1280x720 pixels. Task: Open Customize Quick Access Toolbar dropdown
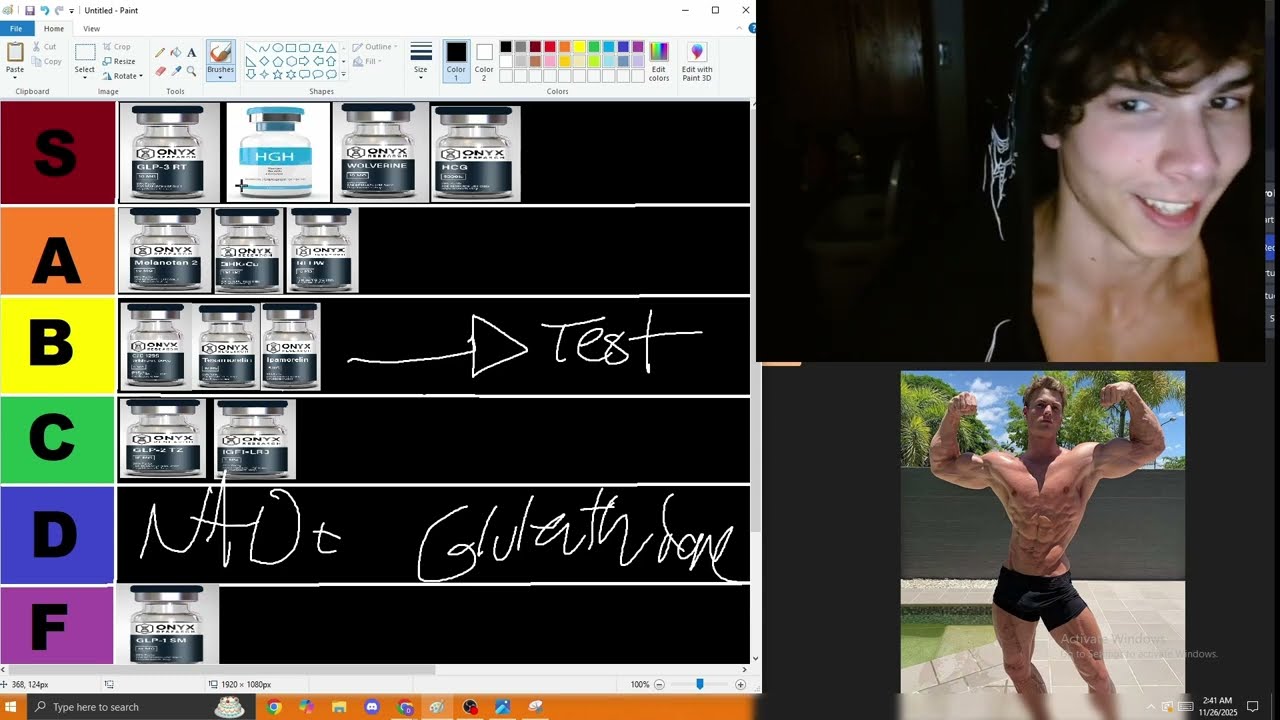pos(72,10)
